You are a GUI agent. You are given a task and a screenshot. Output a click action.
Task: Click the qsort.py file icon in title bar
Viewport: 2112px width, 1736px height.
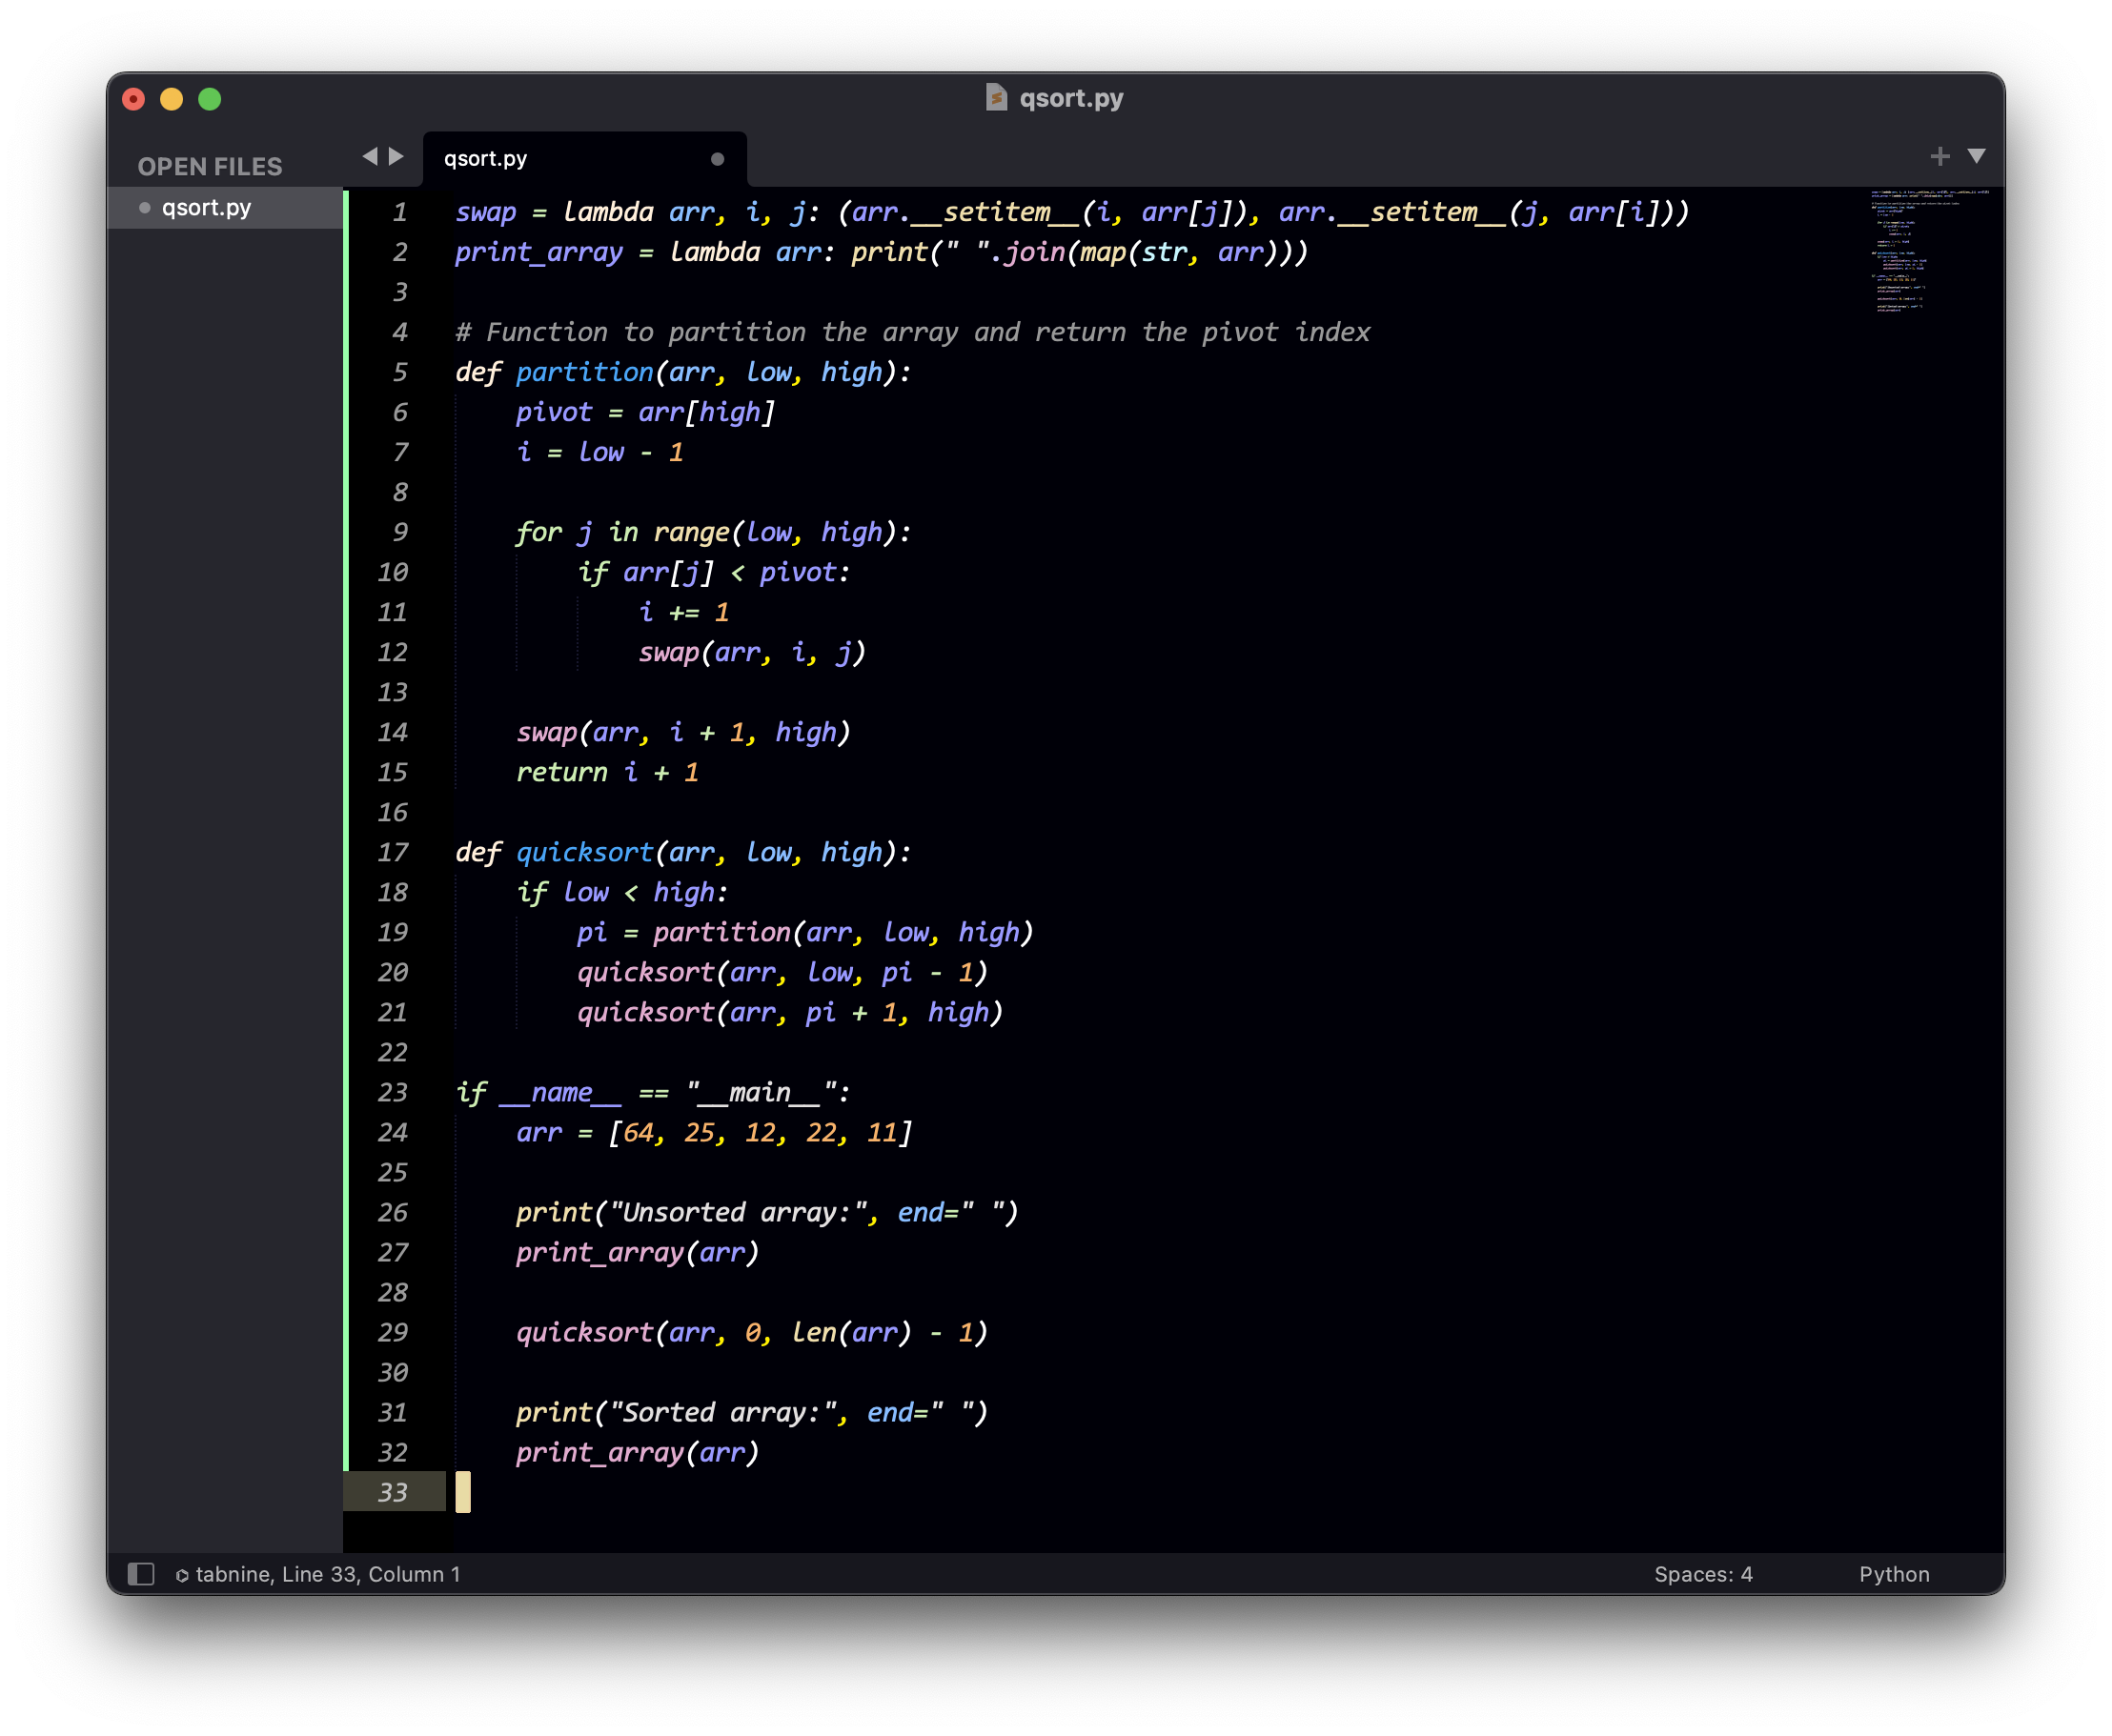[996, 97]
